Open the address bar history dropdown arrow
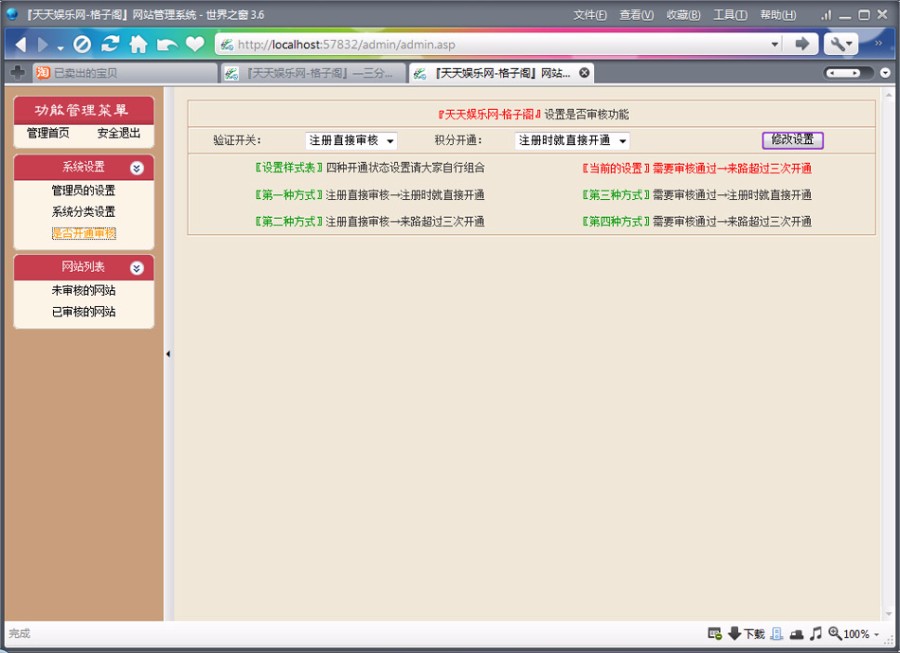 [x=776, y=44]
